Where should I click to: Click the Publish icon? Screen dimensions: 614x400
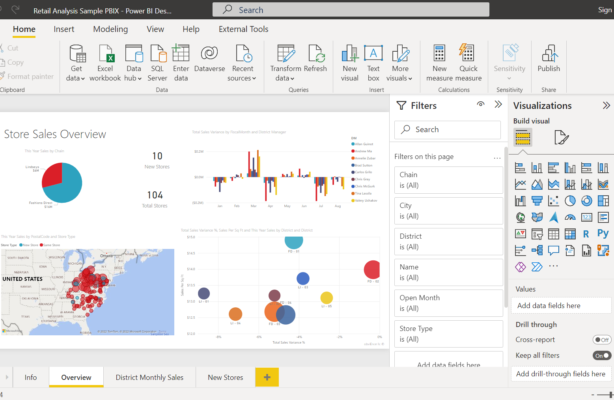(548, 53)
